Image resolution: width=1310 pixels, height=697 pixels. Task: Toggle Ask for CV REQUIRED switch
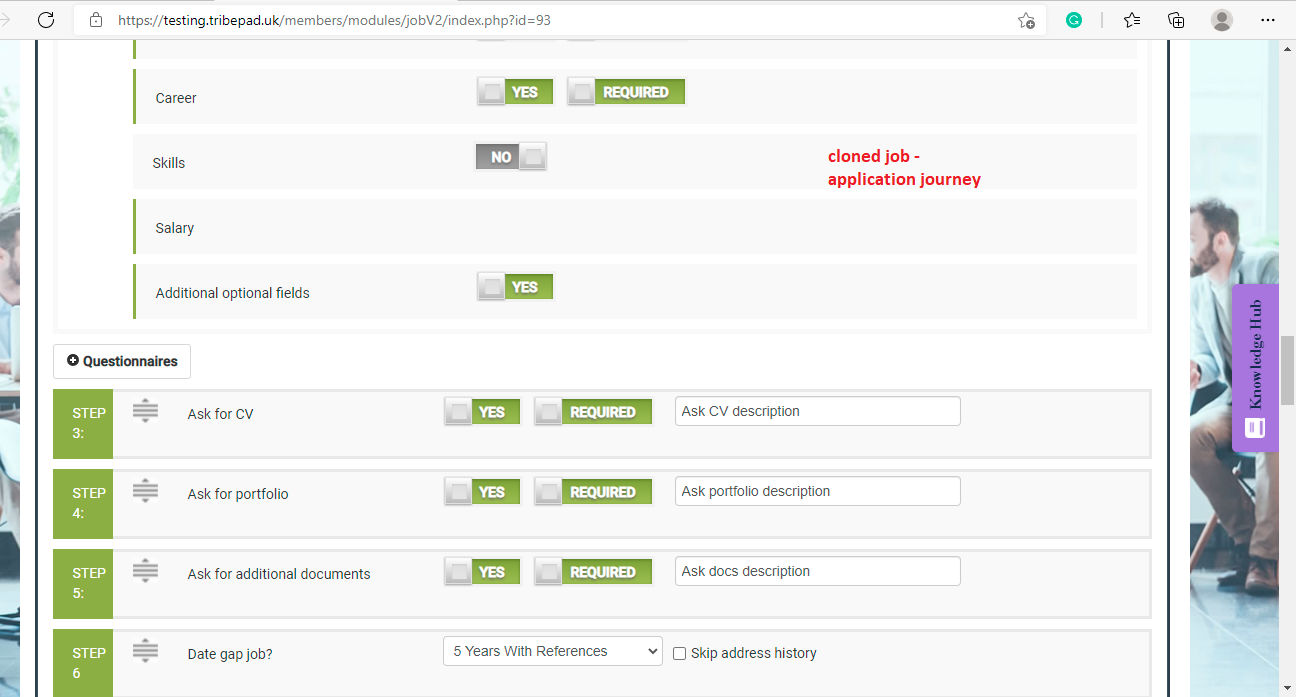(x=593, y=412)
